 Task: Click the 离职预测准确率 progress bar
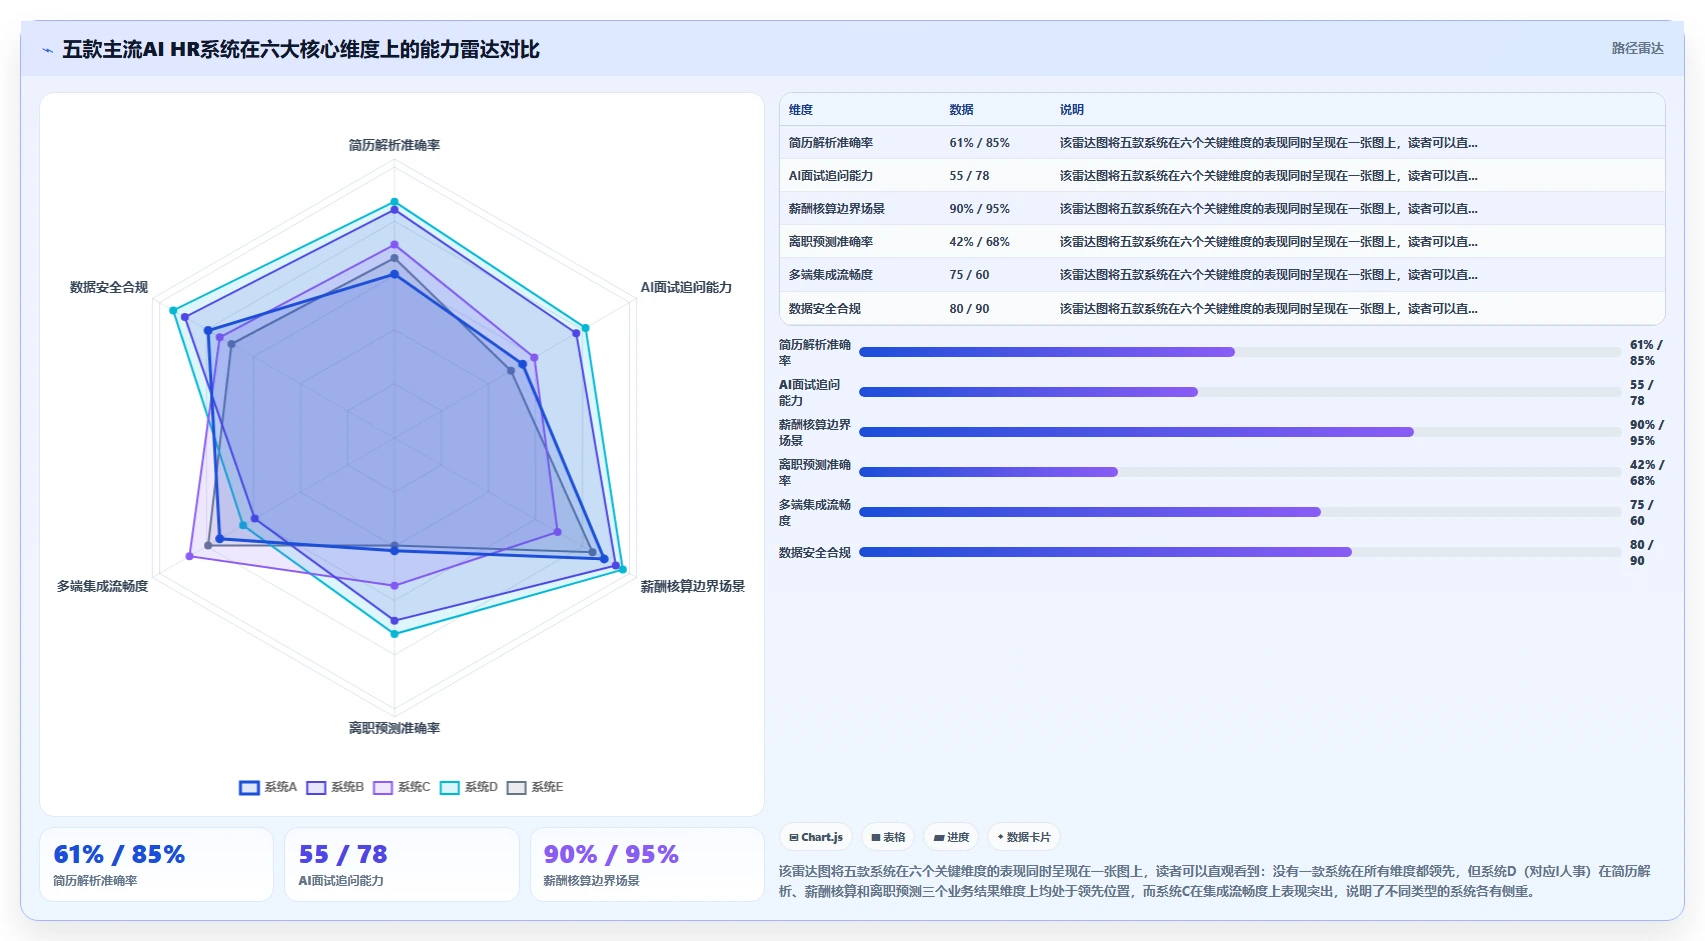coord(1240,472)
